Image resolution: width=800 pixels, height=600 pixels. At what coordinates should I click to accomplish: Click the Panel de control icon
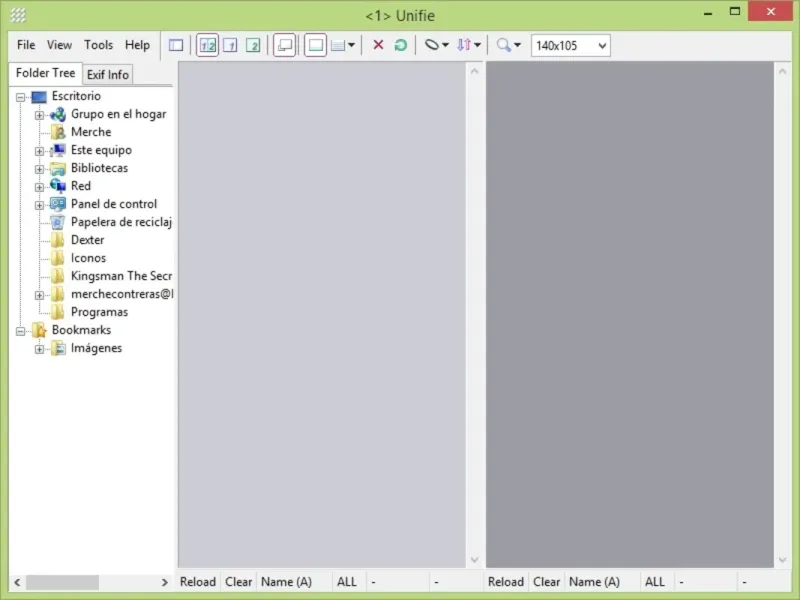point(58,204)
